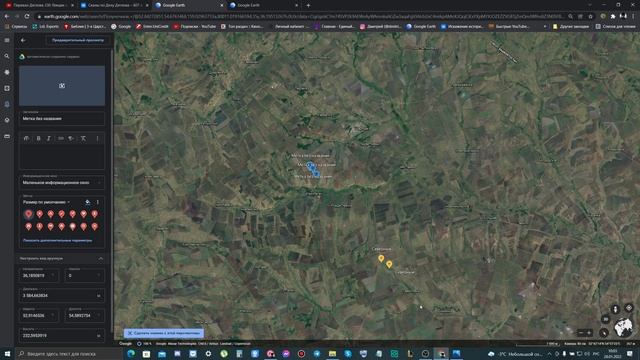Open the info window size dropdown
640x360 pixels.
[62, 182]
